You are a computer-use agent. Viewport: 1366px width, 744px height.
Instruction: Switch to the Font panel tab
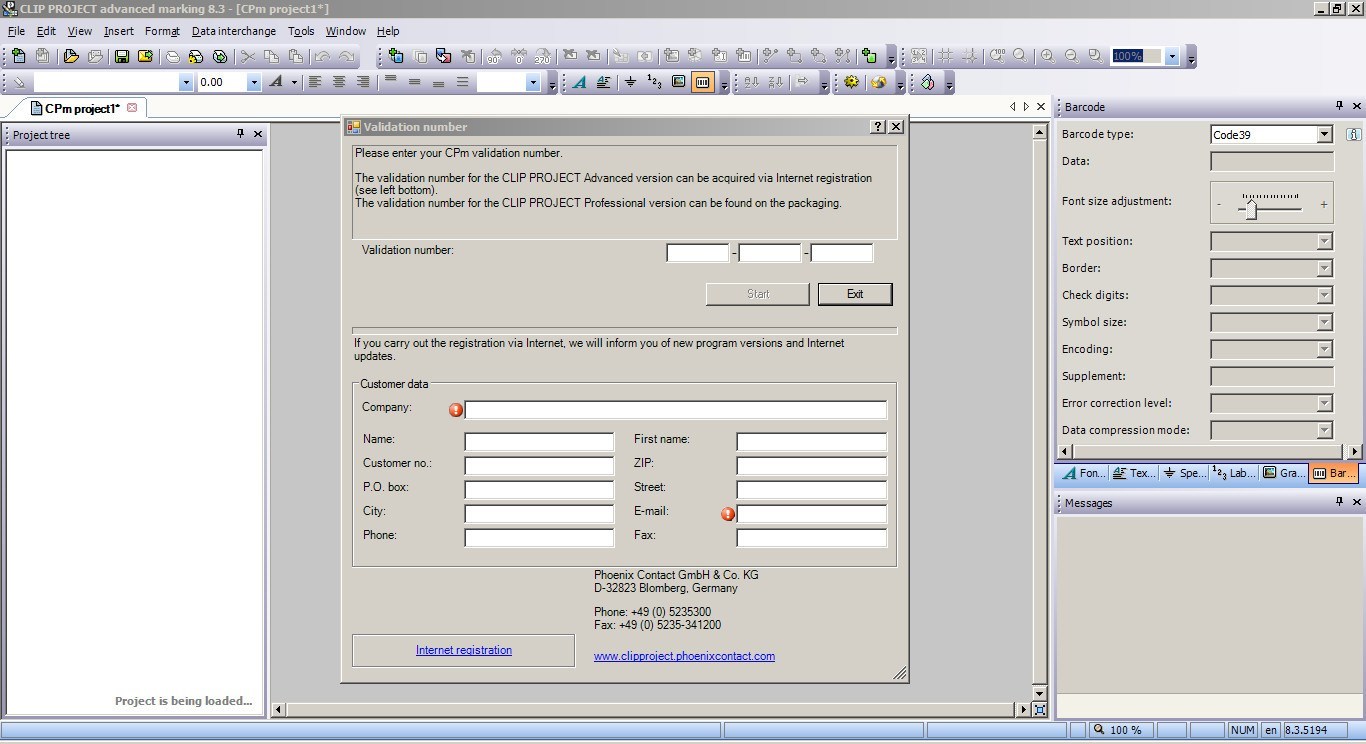(1082, 473)
